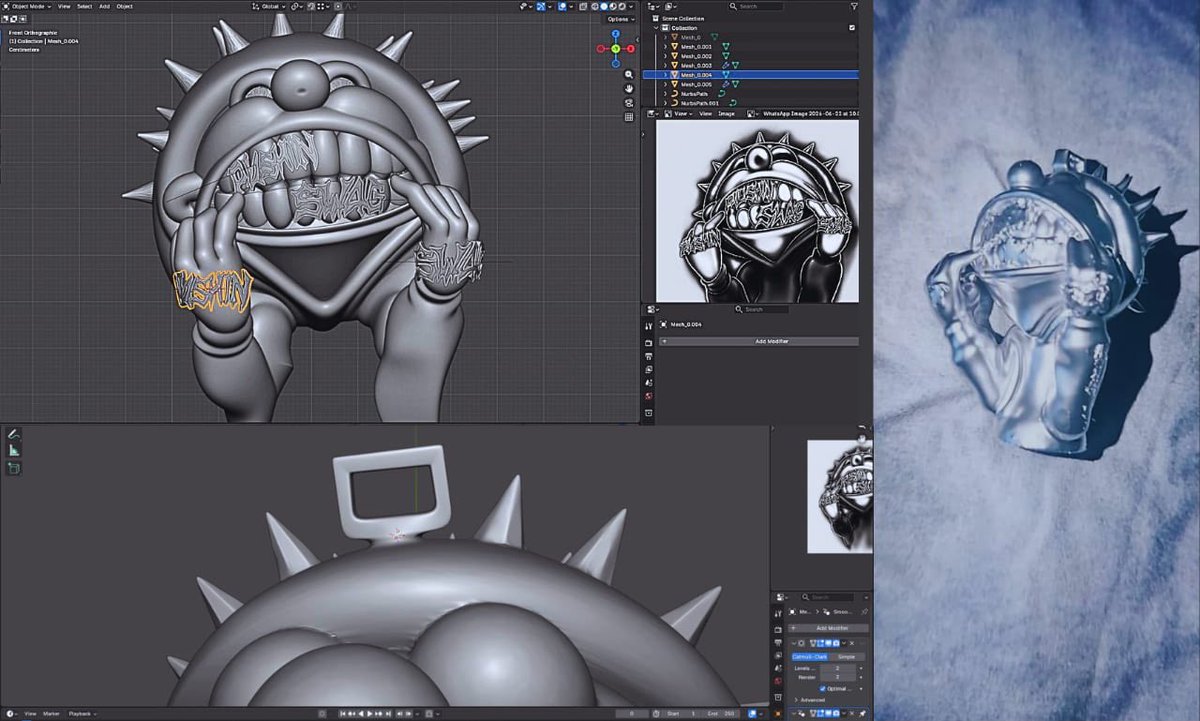Click the green Y axis navigation gizmo
Screen dimensions: 1200x721
pos(616,48)
